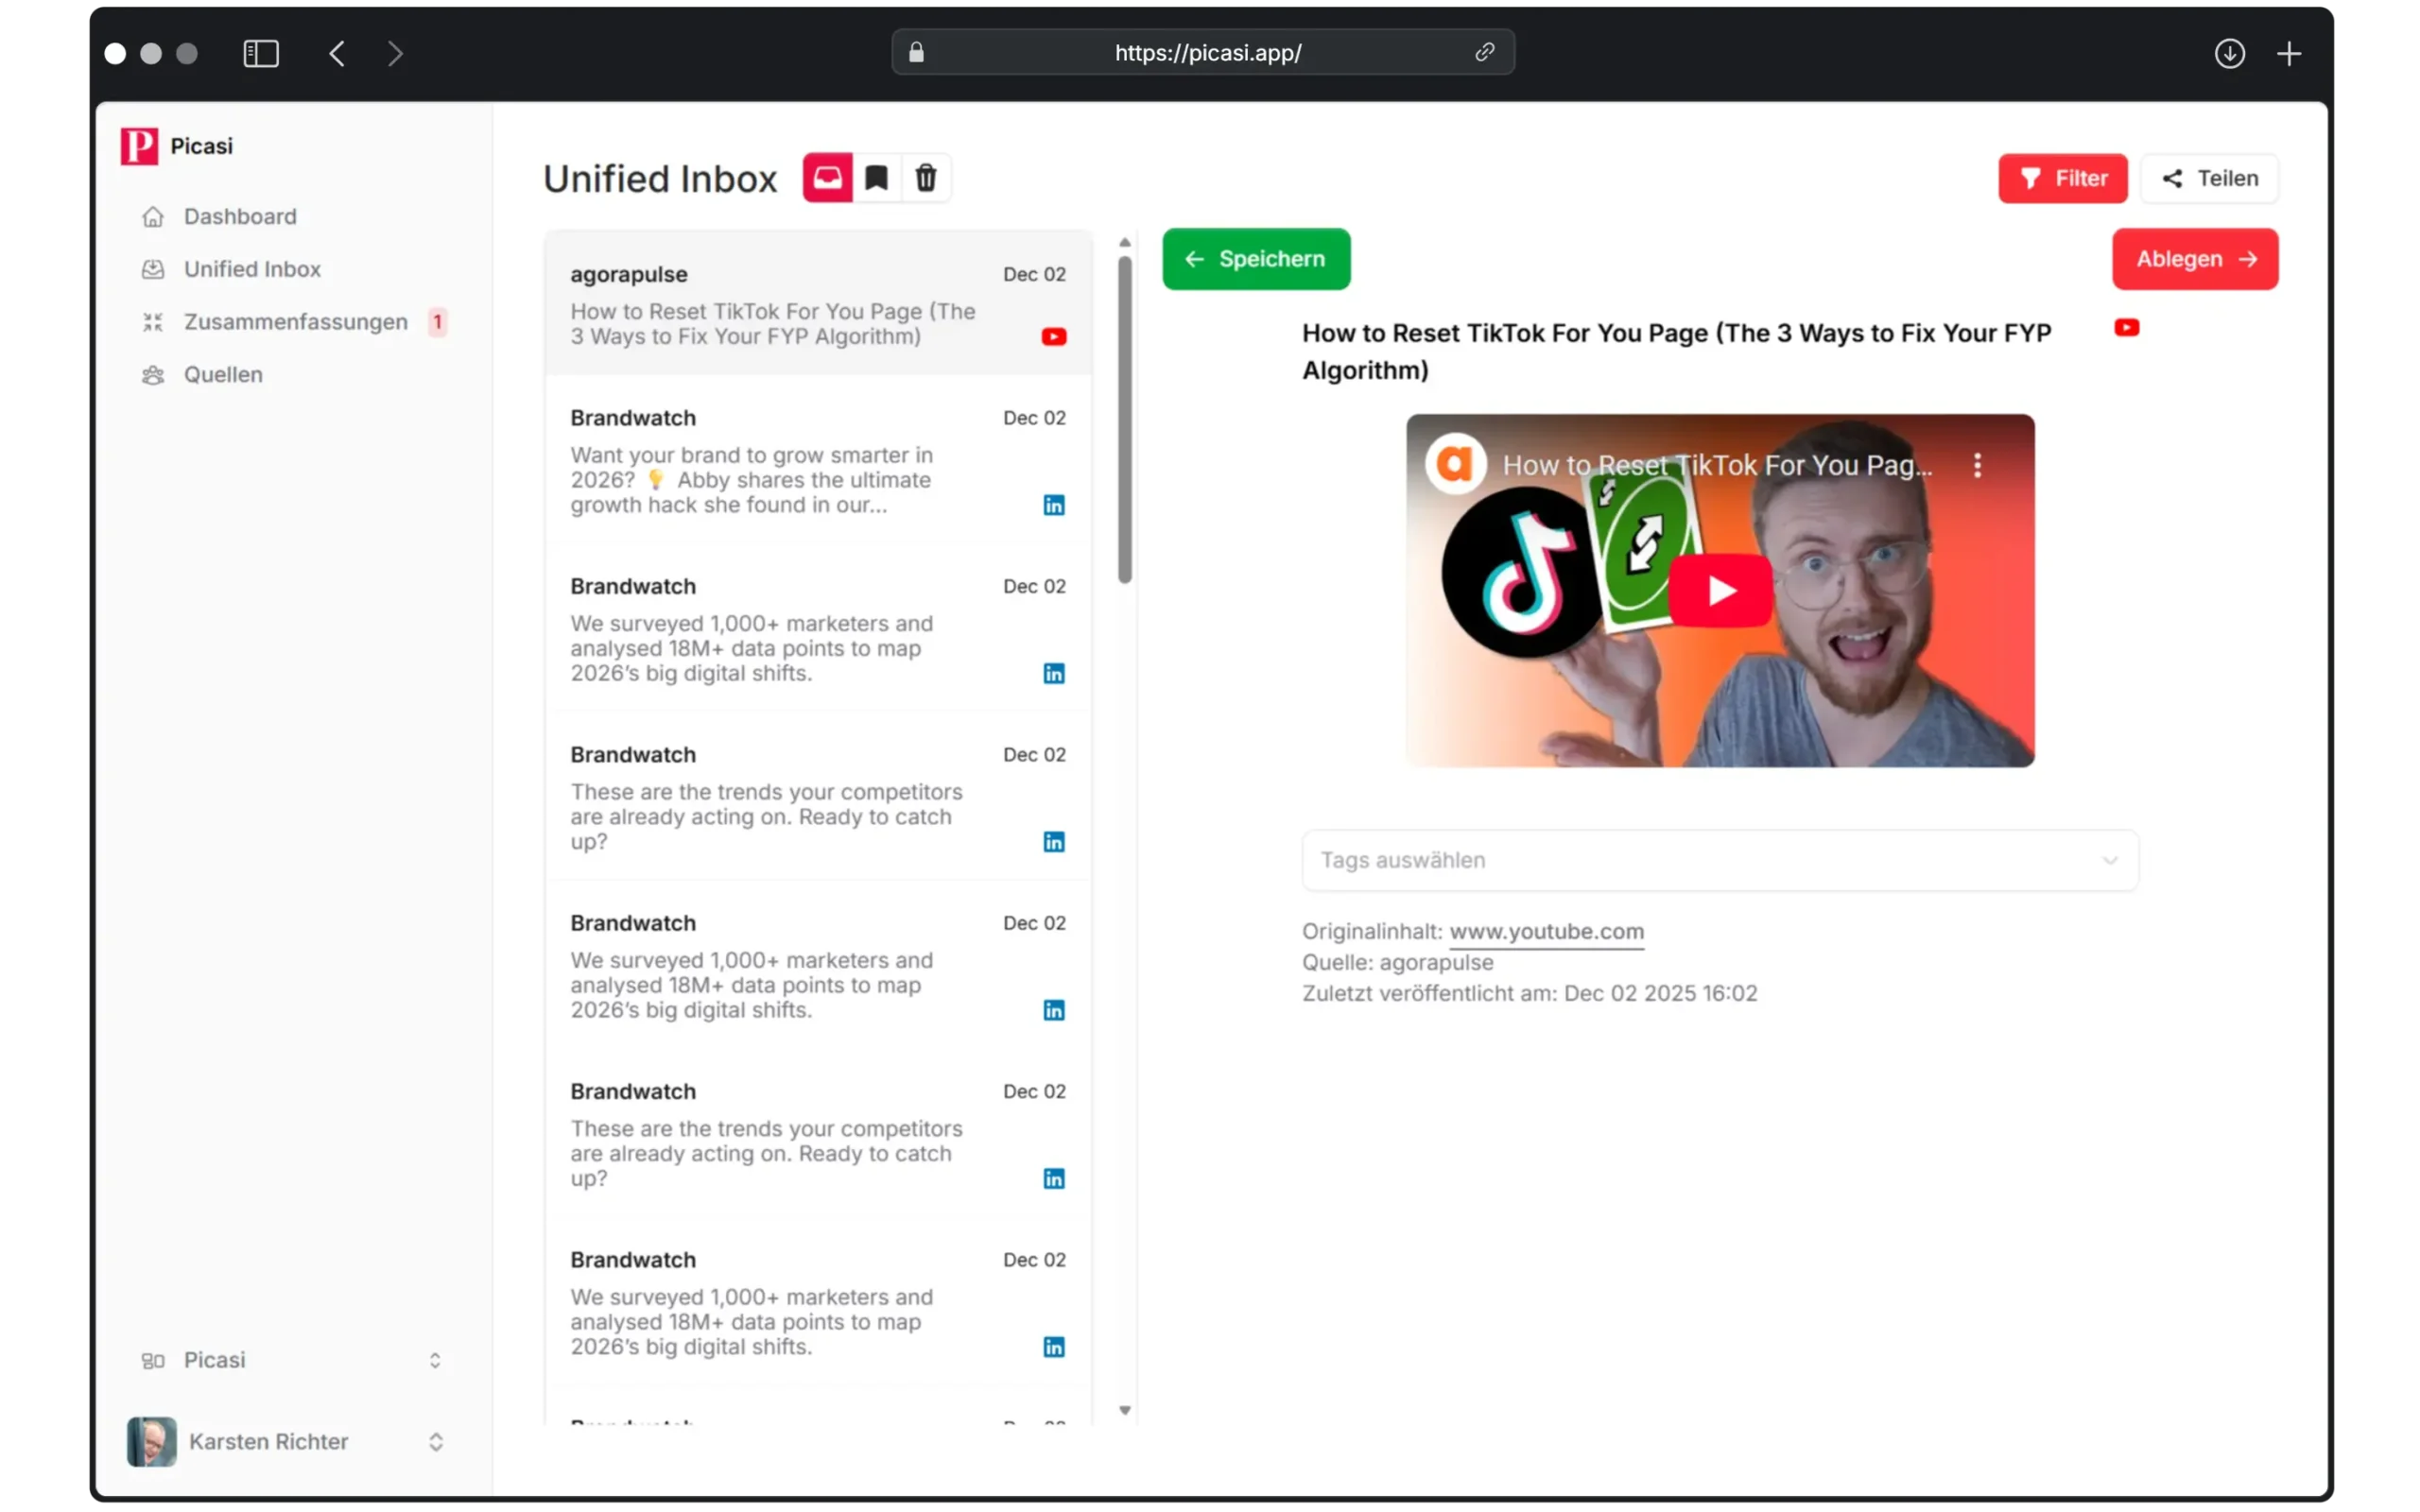
Task: Click the Filter button
Action: coord(2063,178)
